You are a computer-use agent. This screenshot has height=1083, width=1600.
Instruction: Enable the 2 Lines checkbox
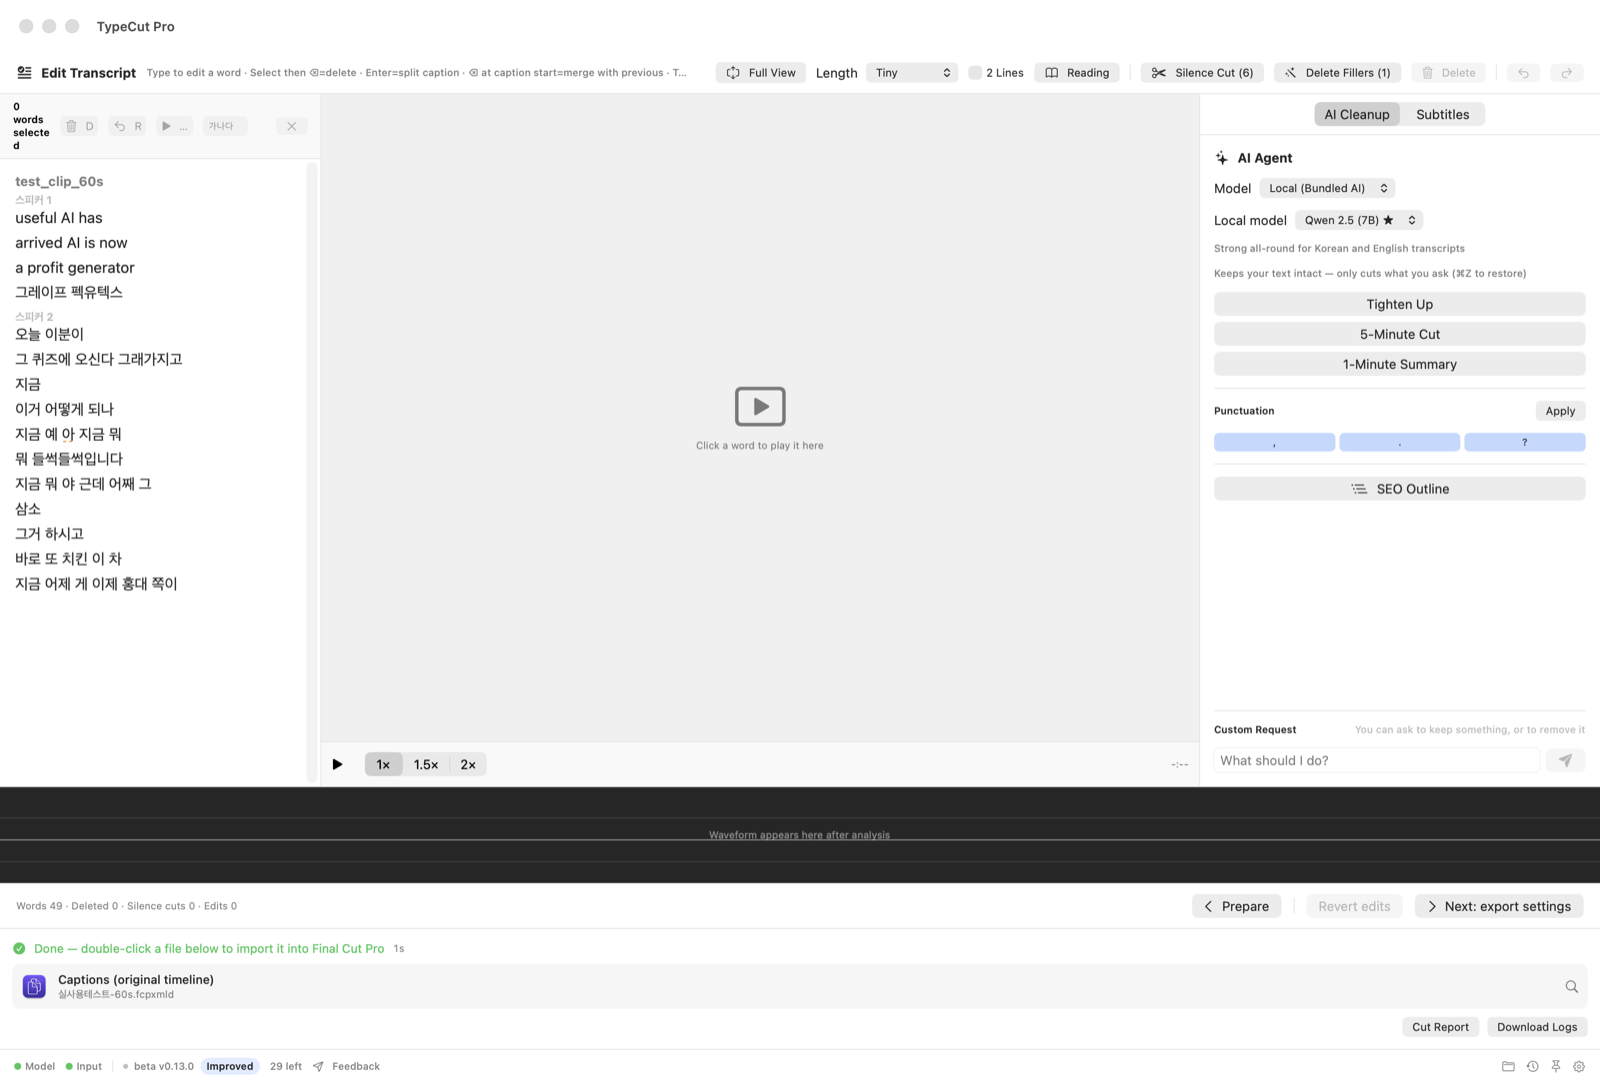point(975,73)
